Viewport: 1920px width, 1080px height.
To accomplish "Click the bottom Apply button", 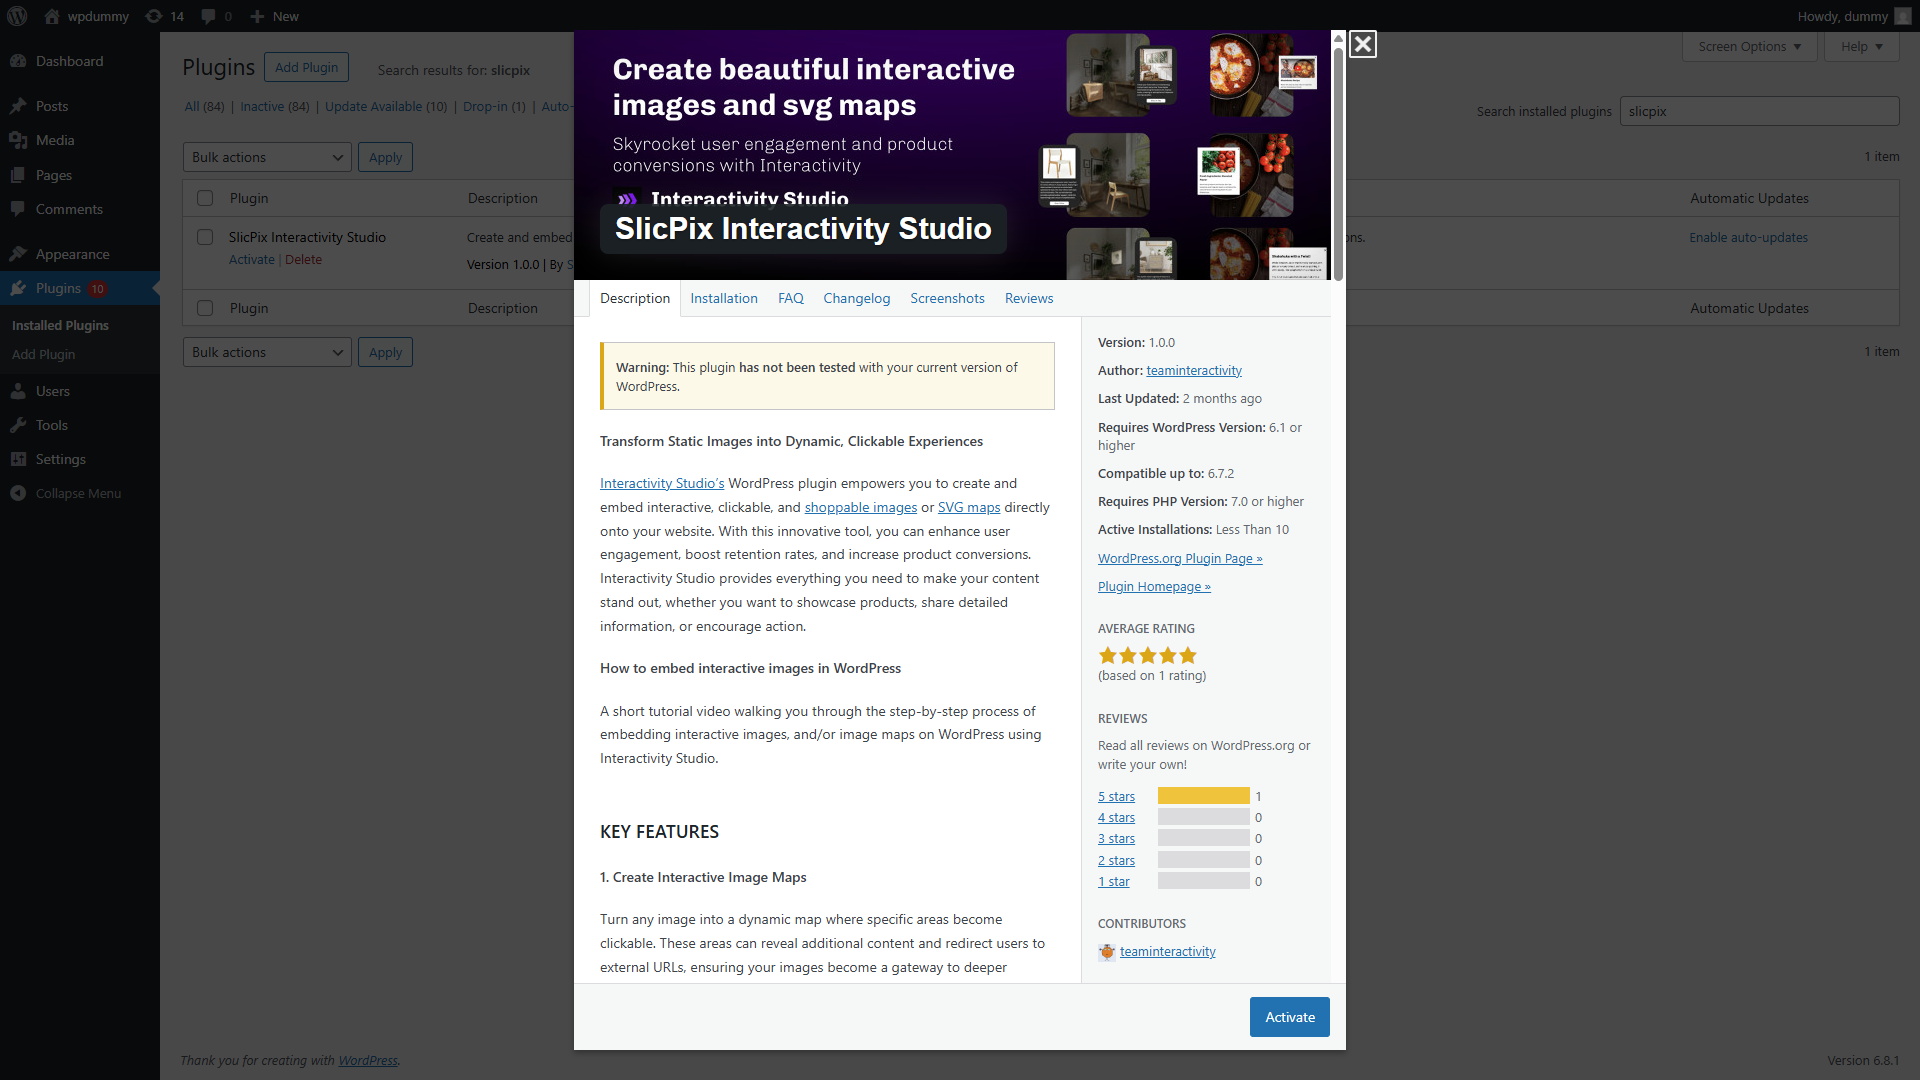I will click(x=385, y=352).
